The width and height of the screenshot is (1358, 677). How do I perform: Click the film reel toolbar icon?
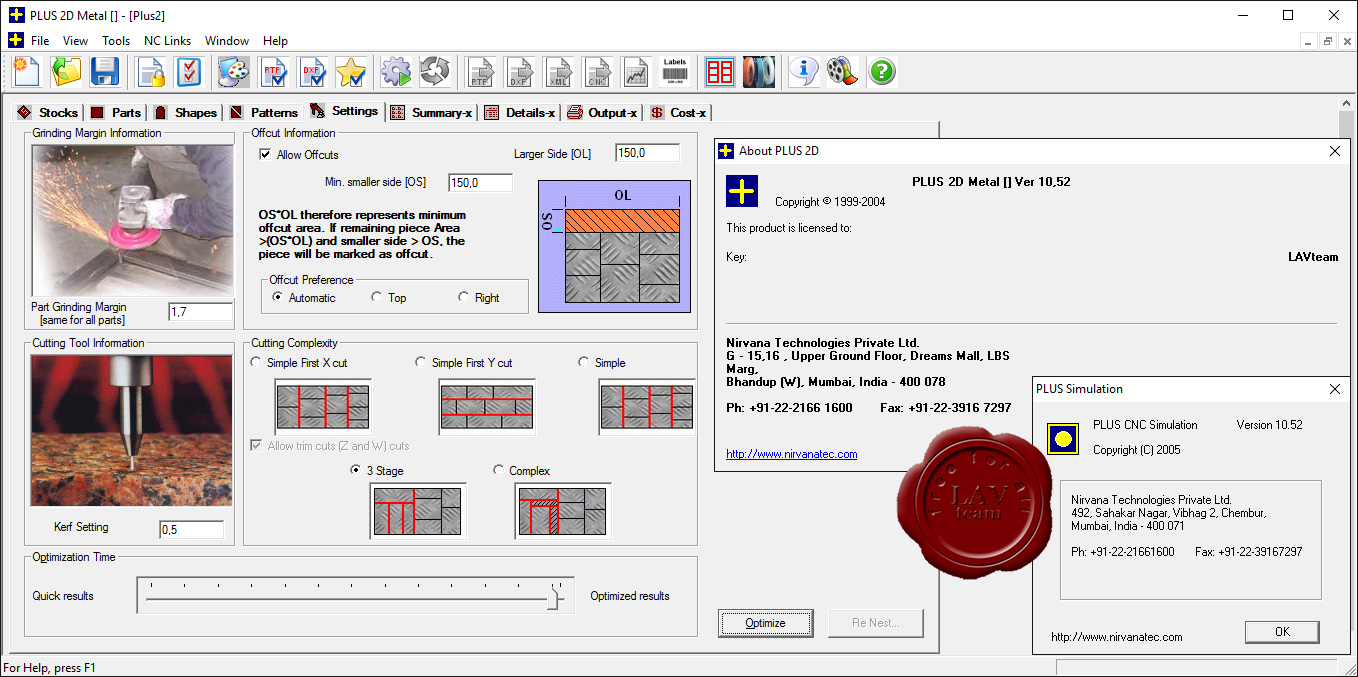point(843,71)
